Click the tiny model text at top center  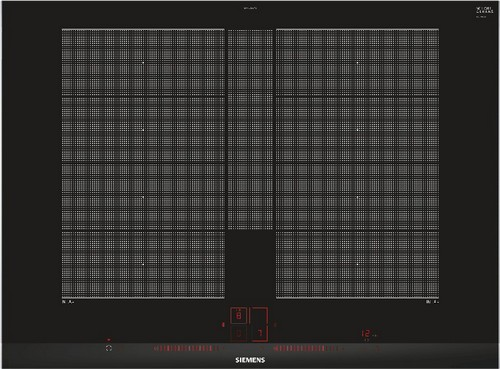point(250,8)
